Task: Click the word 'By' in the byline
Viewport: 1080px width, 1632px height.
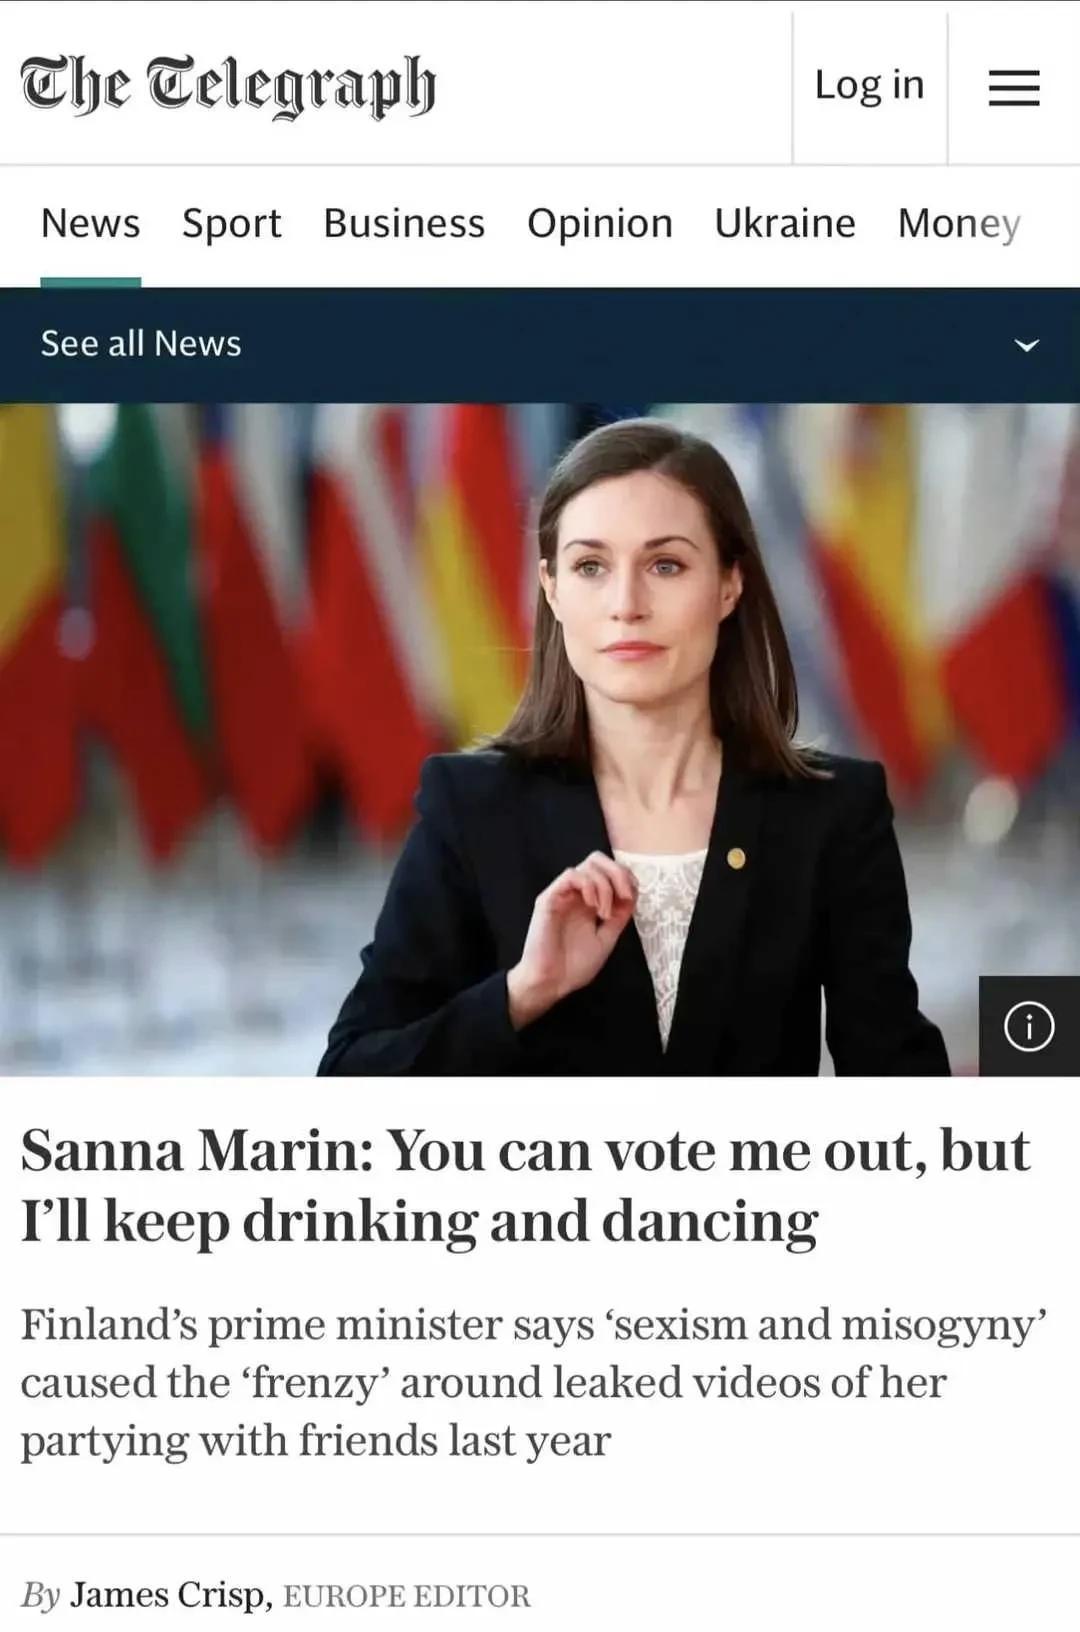Action: pyautogui.click(x=41, y=1594)
